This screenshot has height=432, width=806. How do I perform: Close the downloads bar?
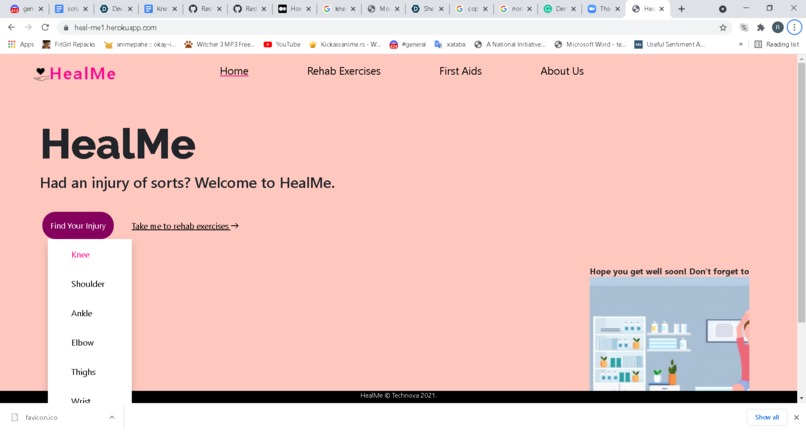click(x=796, y=418)
